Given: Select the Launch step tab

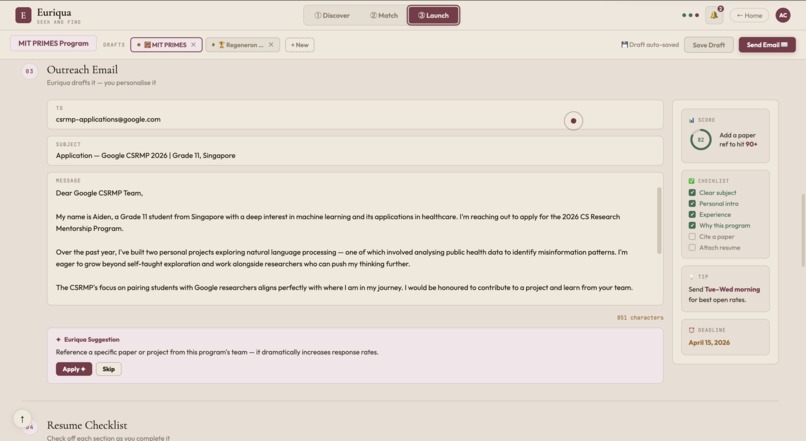Looking at the screenshot, I should pyautogui.click(x=433, y=15).
